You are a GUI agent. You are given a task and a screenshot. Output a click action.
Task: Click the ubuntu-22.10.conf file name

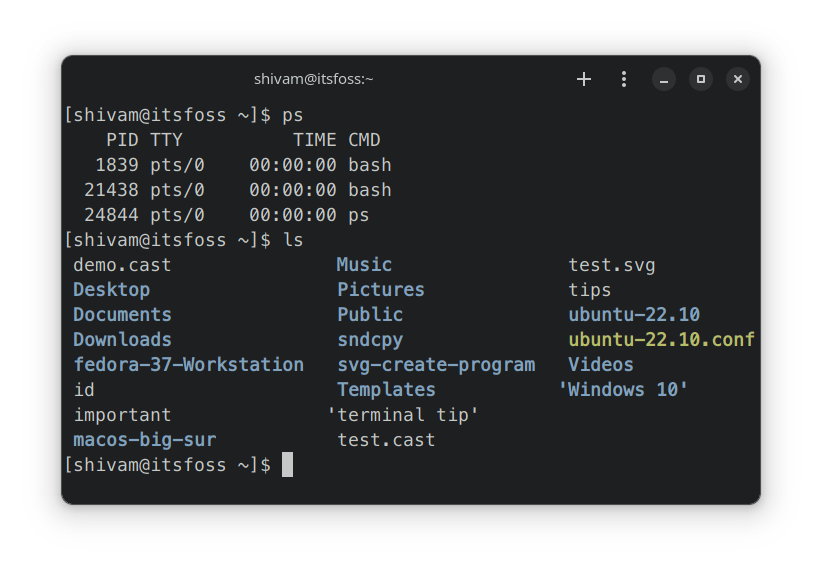coord(661,340)
